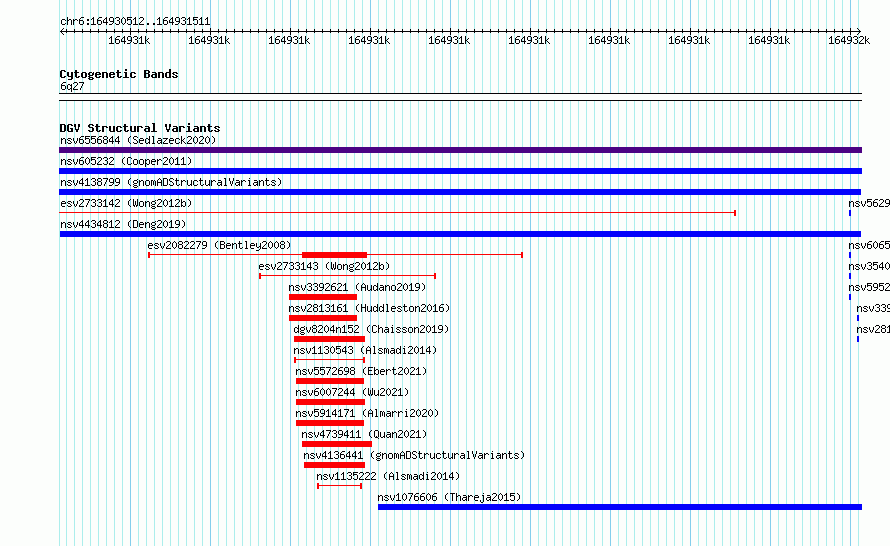890x546 pixels.
Task: Open nsv1076606 (Thareja2015) variant label
Action: click(x=449, y=497)
